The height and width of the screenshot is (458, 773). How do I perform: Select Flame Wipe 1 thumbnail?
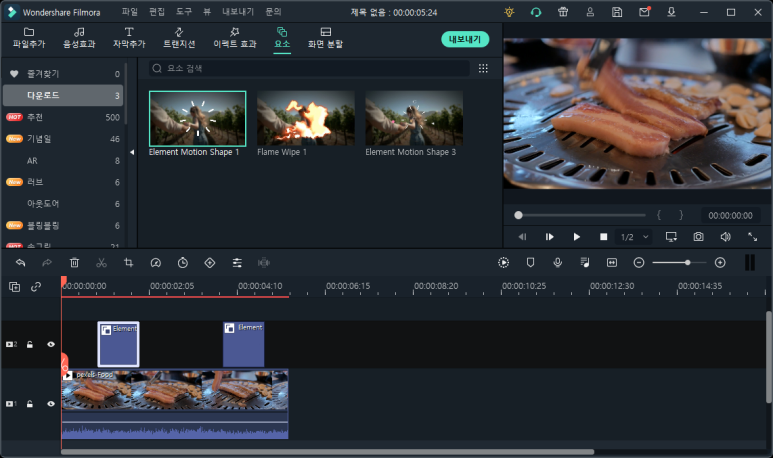(306, 118)
